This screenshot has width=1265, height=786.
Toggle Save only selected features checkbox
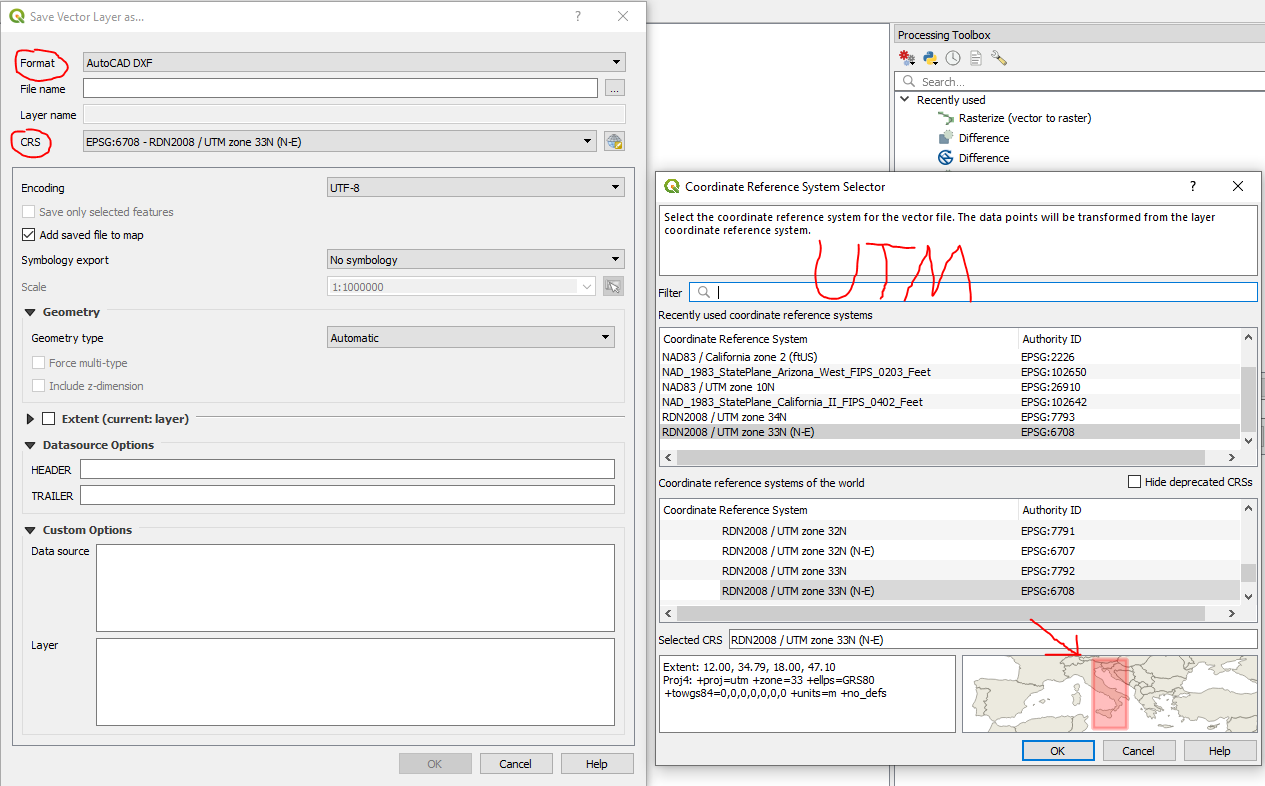pyautogui.click(x=29, y=212)
